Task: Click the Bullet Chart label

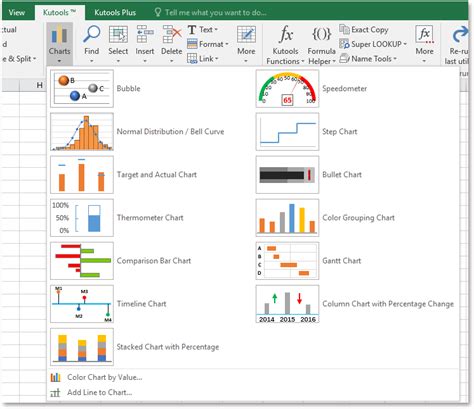Action: [x=342, y=175]
